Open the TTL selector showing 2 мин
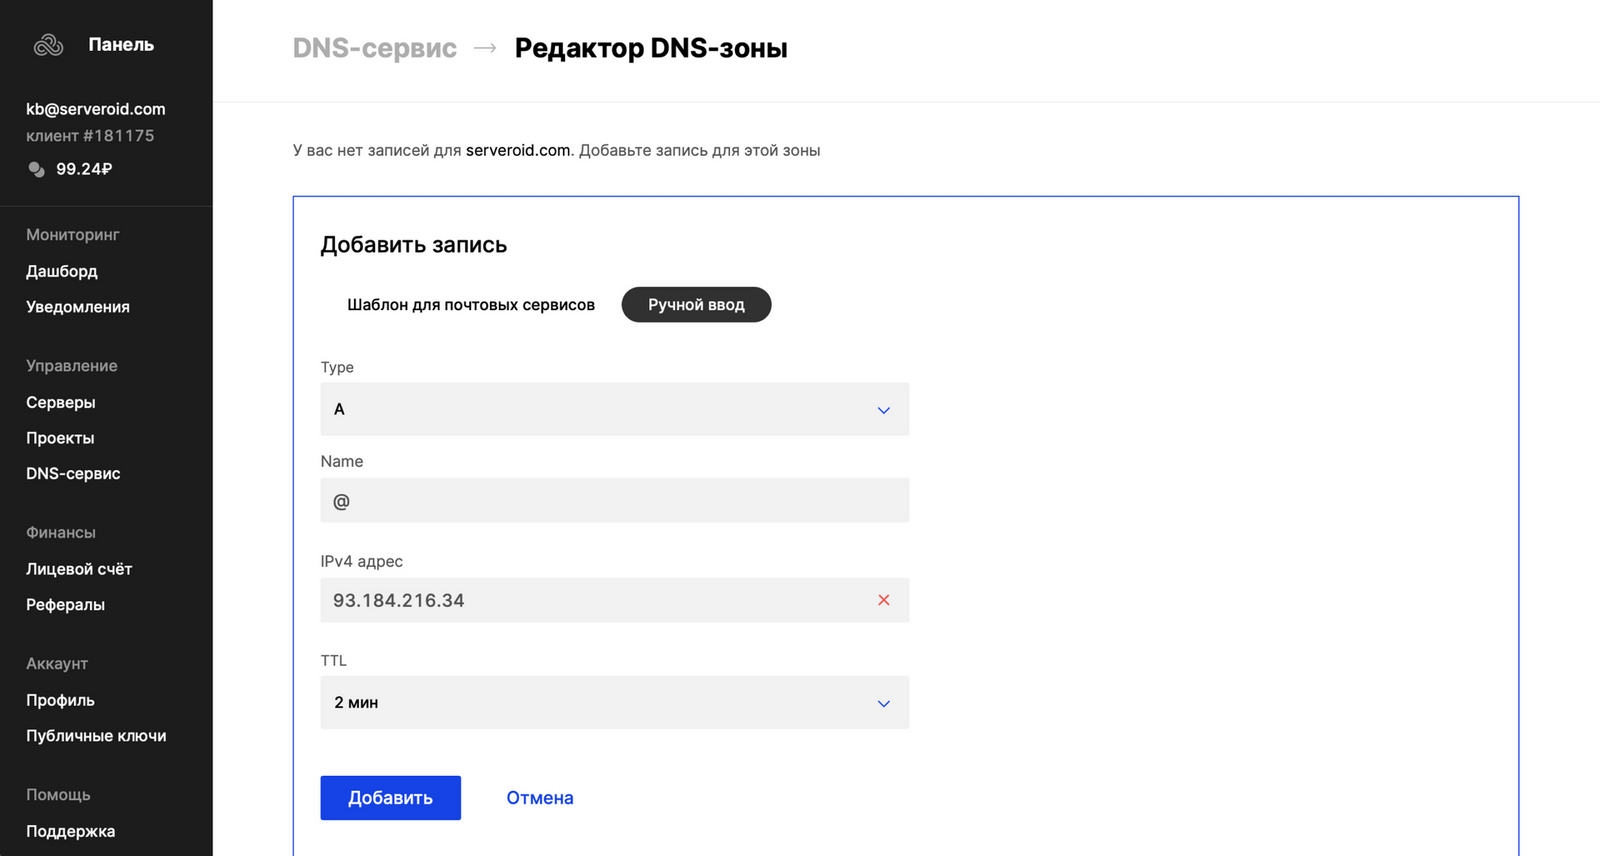Image resolution: width=1600 pixels, height=856 pixels. 614,702
